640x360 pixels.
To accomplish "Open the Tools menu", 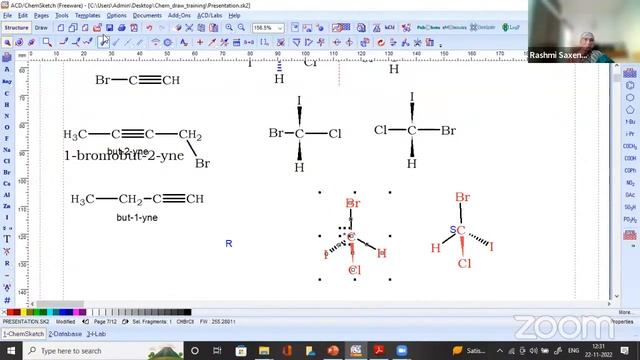I will [62, 16].
